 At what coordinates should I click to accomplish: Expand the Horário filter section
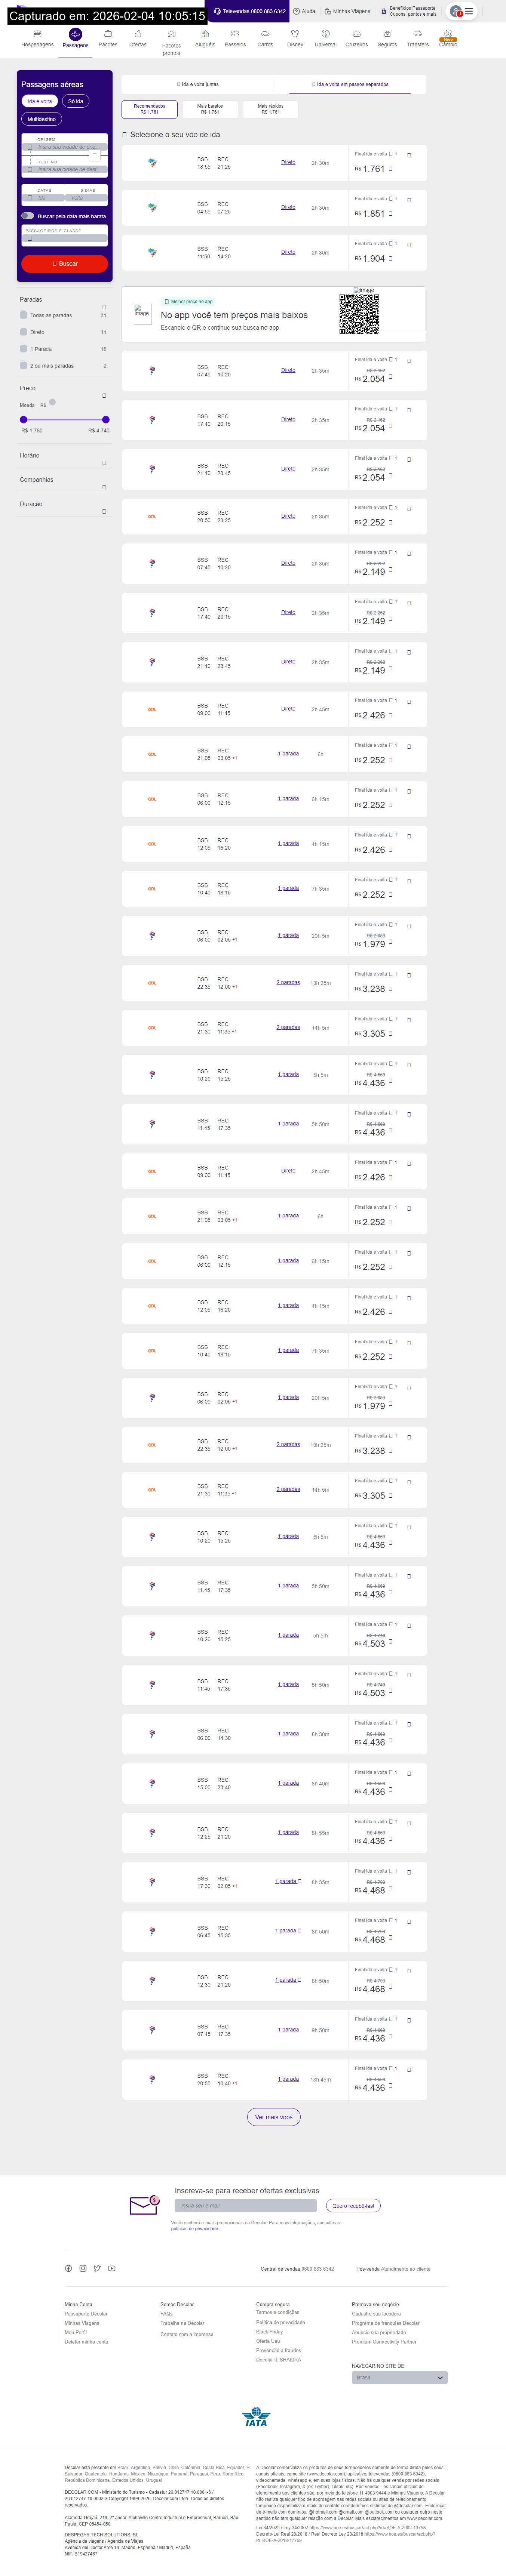(x=104, y=463)
